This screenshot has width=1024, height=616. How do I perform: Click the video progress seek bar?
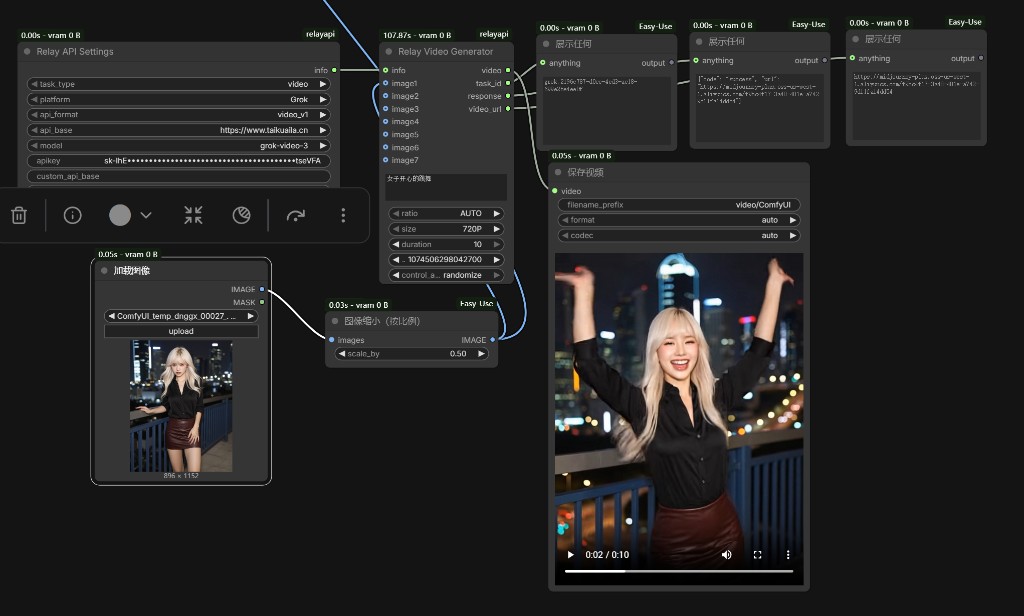(679, 571)
